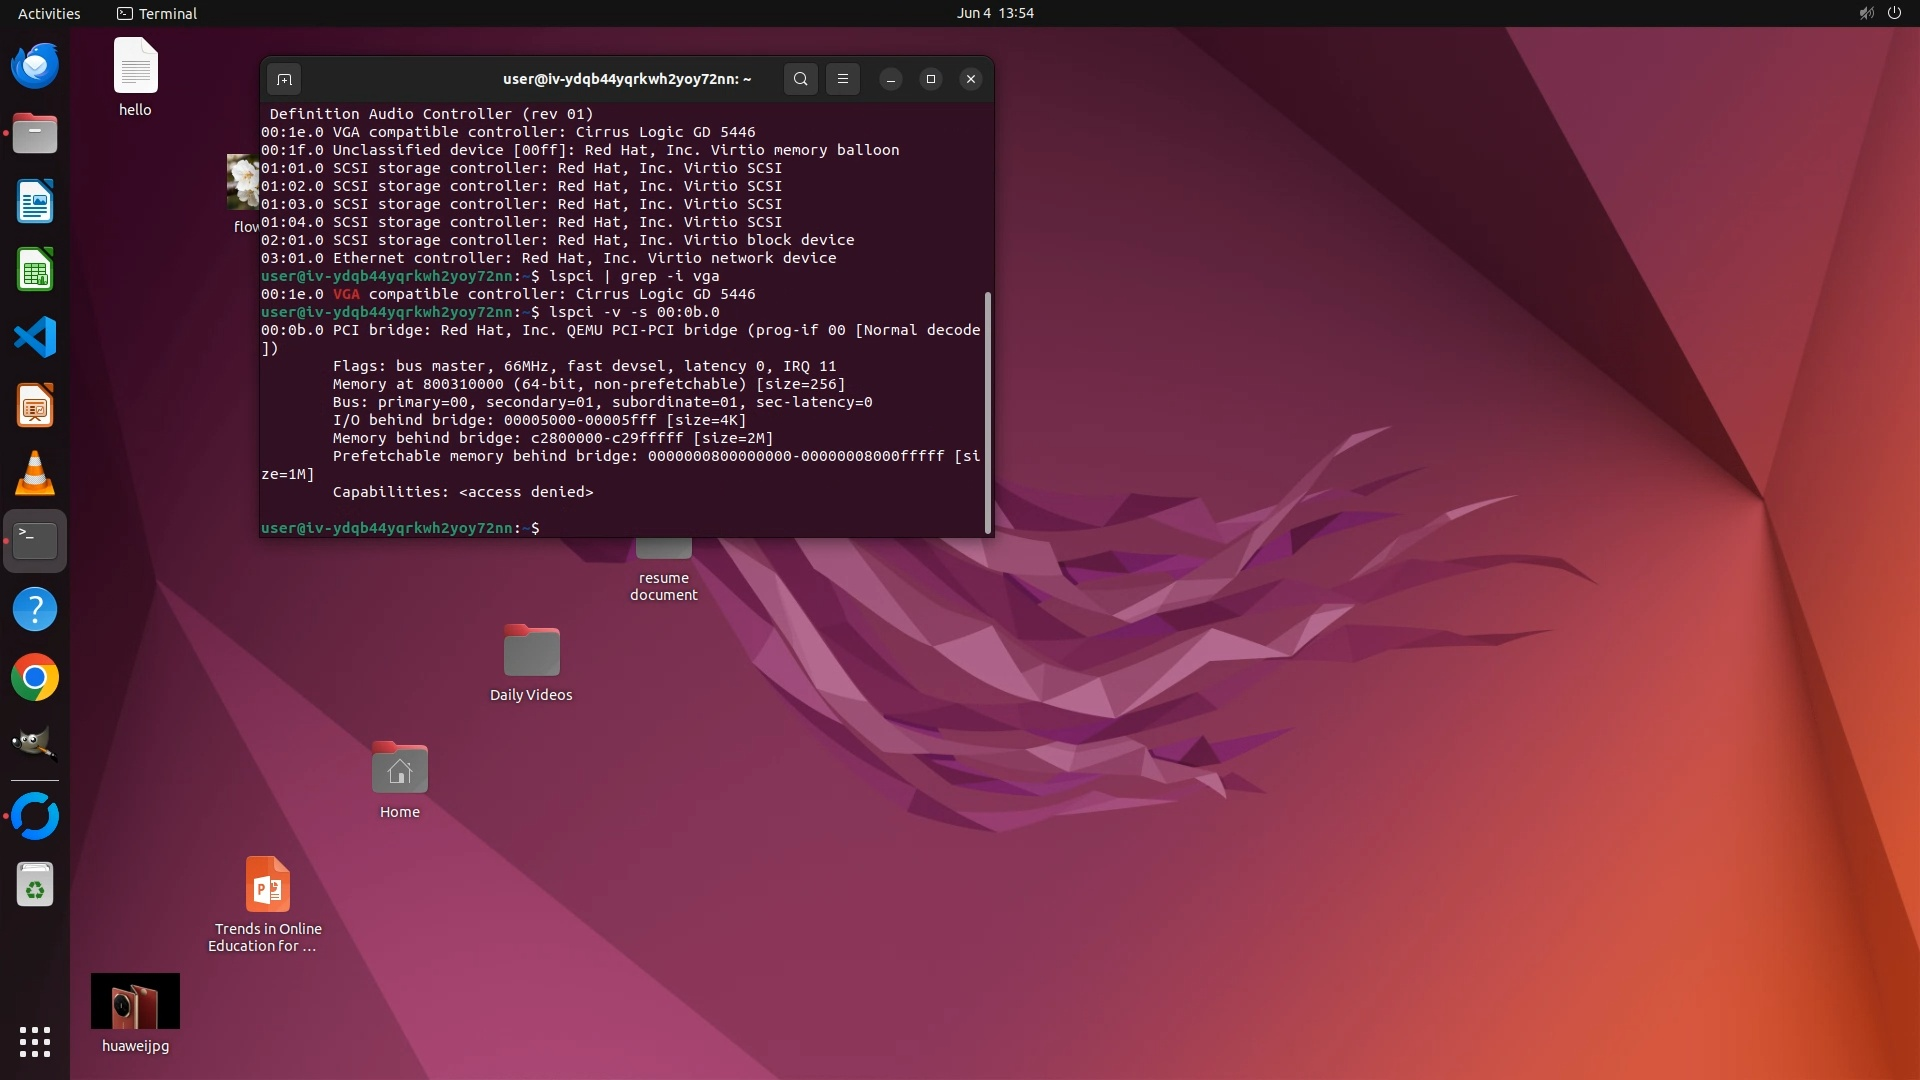
Task: Click the terminal vertical scrollbar
Action: coord(988,412)
